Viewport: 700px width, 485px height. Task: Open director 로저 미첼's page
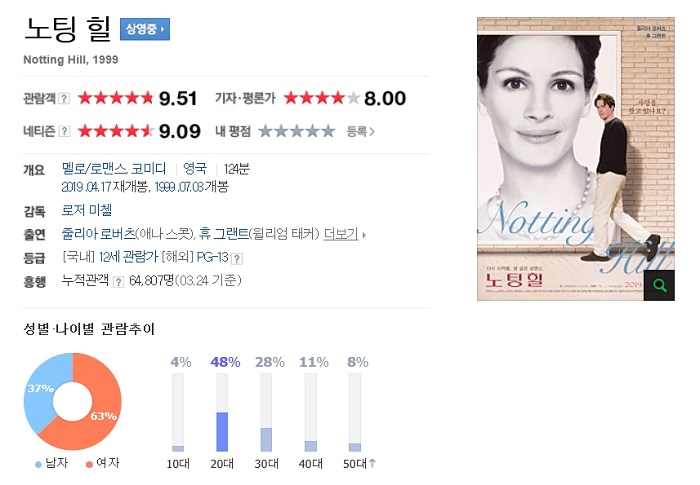click(87, 210)
